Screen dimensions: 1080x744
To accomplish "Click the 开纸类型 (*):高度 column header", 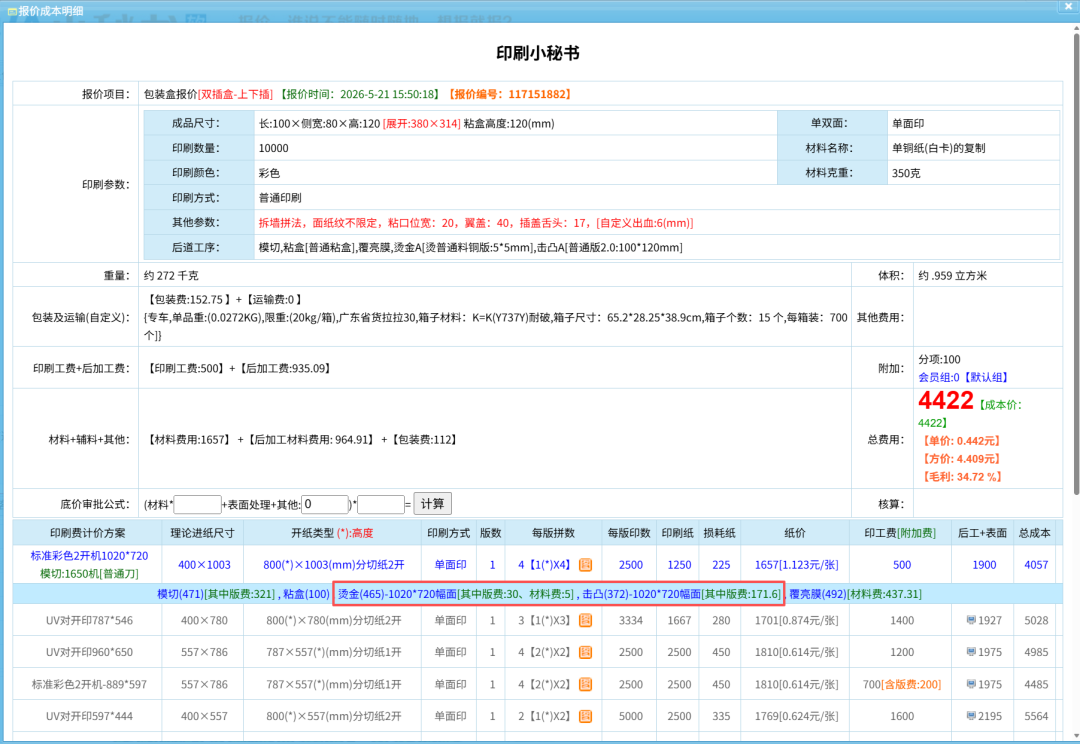I will 332,533.
